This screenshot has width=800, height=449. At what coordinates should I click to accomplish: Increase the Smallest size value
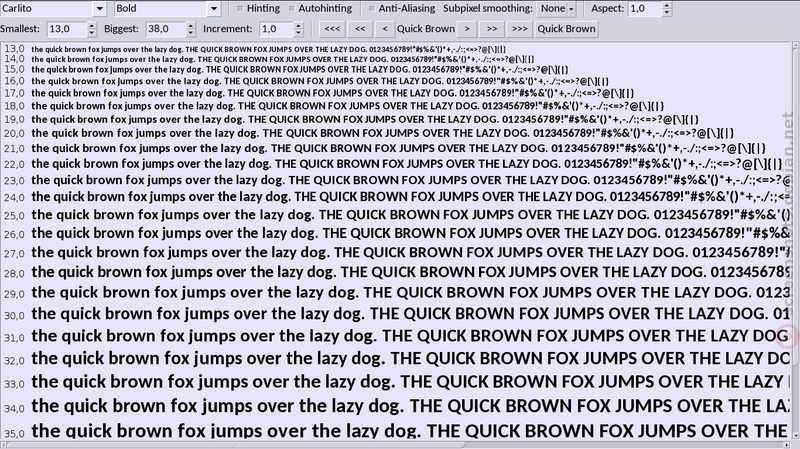click(x=91, y=25)
